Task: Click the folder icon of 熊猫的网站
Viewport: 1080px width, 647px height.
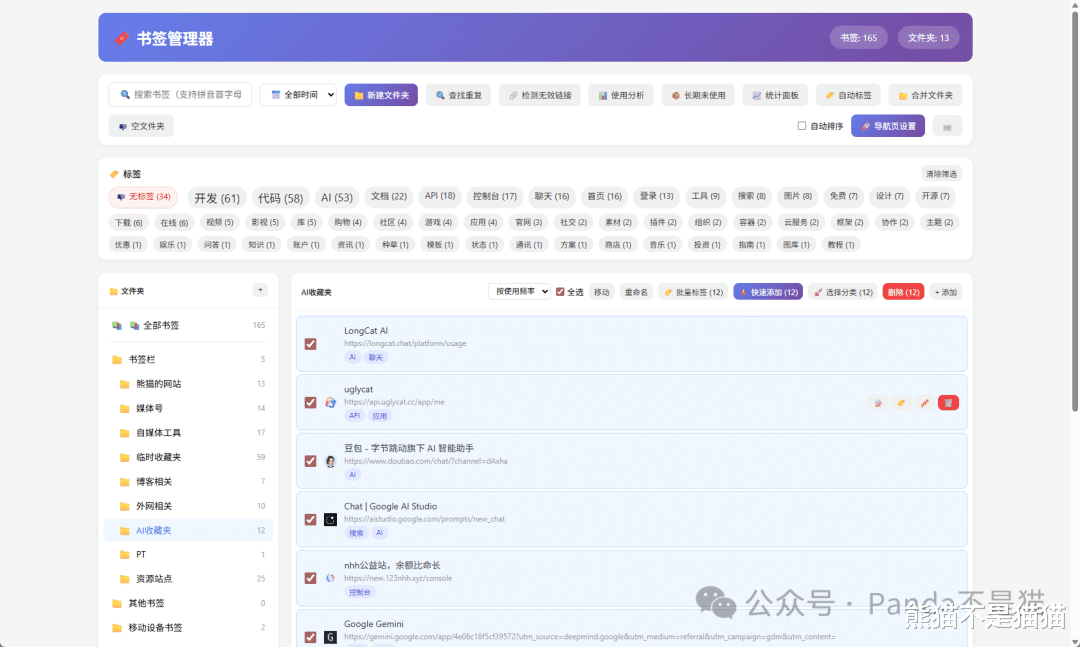Action: click(125, 384)
